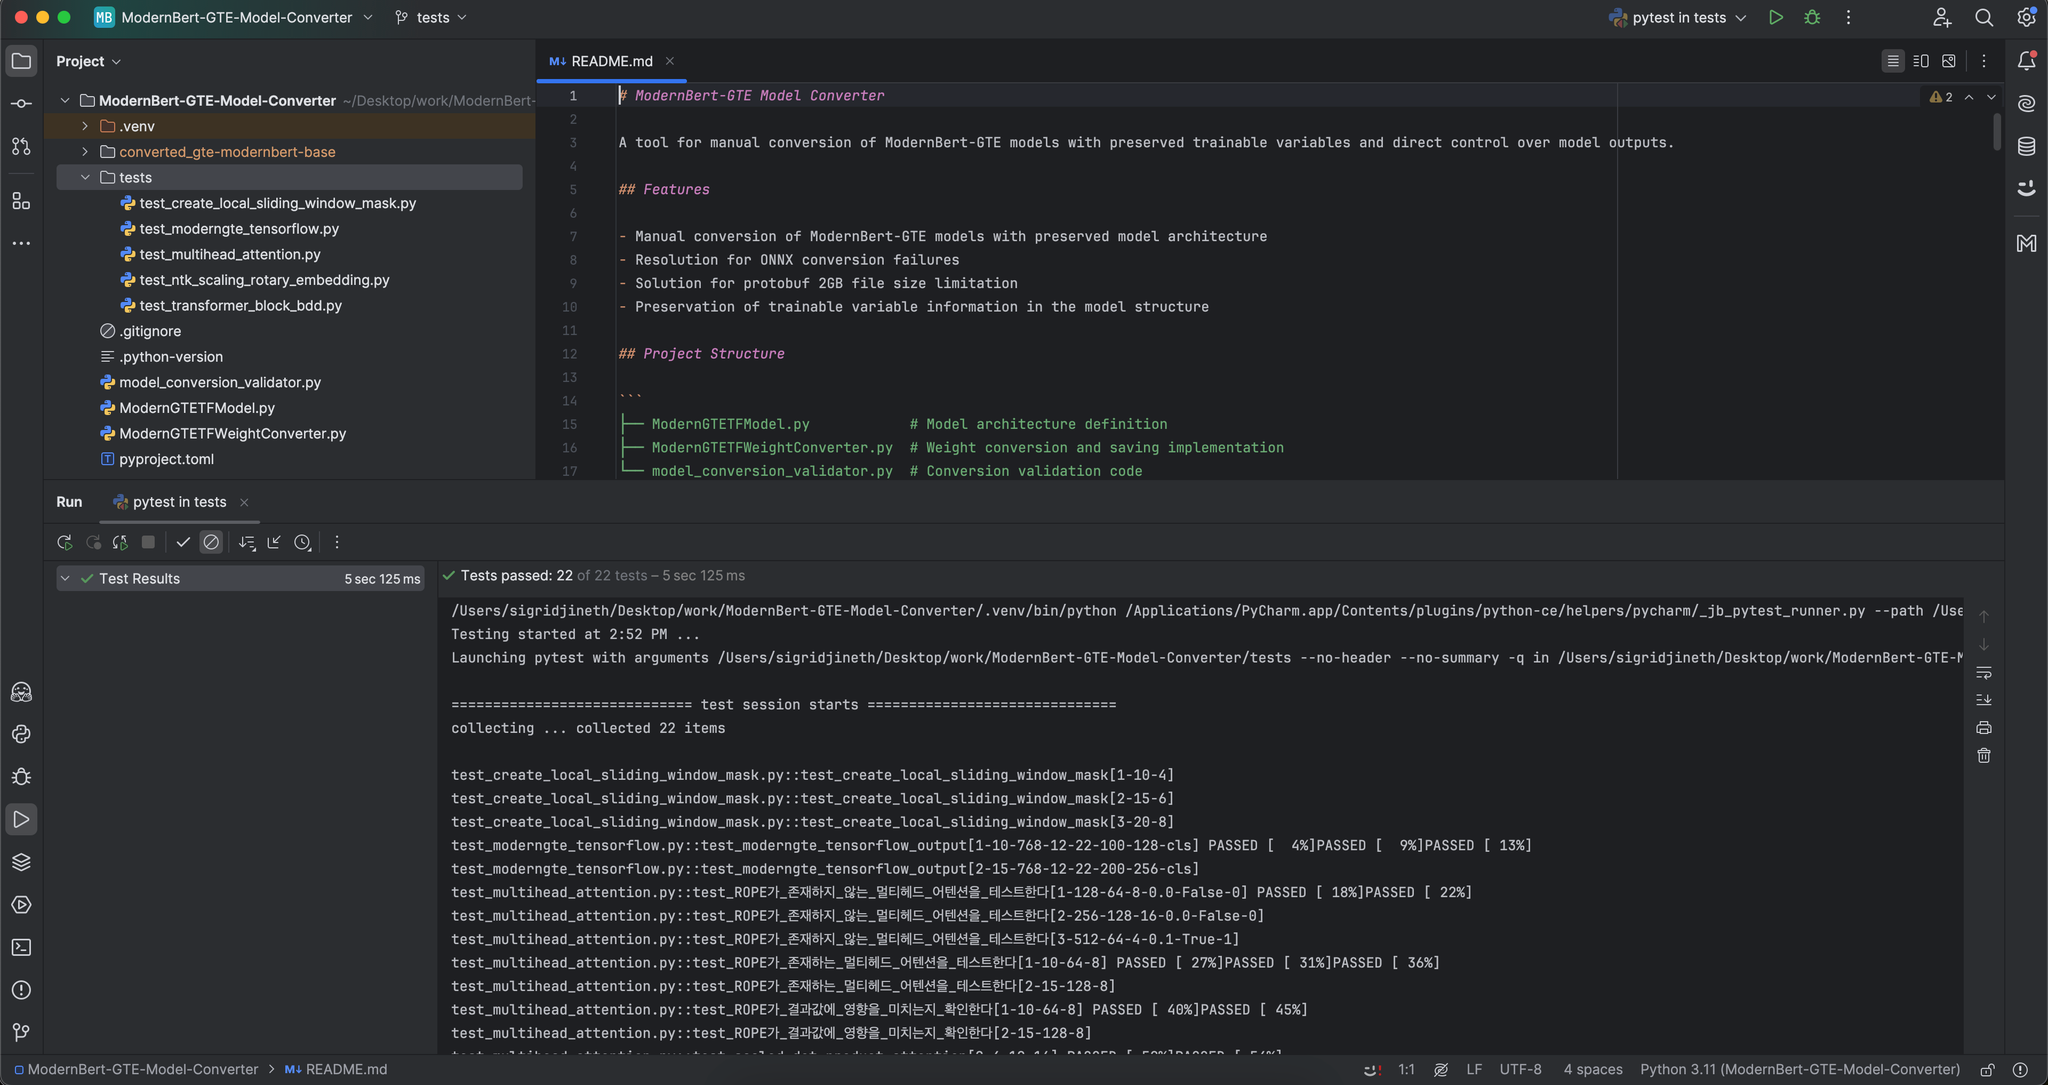
Task: Open the Database tool window
Action: click(x=2026, y=146)
